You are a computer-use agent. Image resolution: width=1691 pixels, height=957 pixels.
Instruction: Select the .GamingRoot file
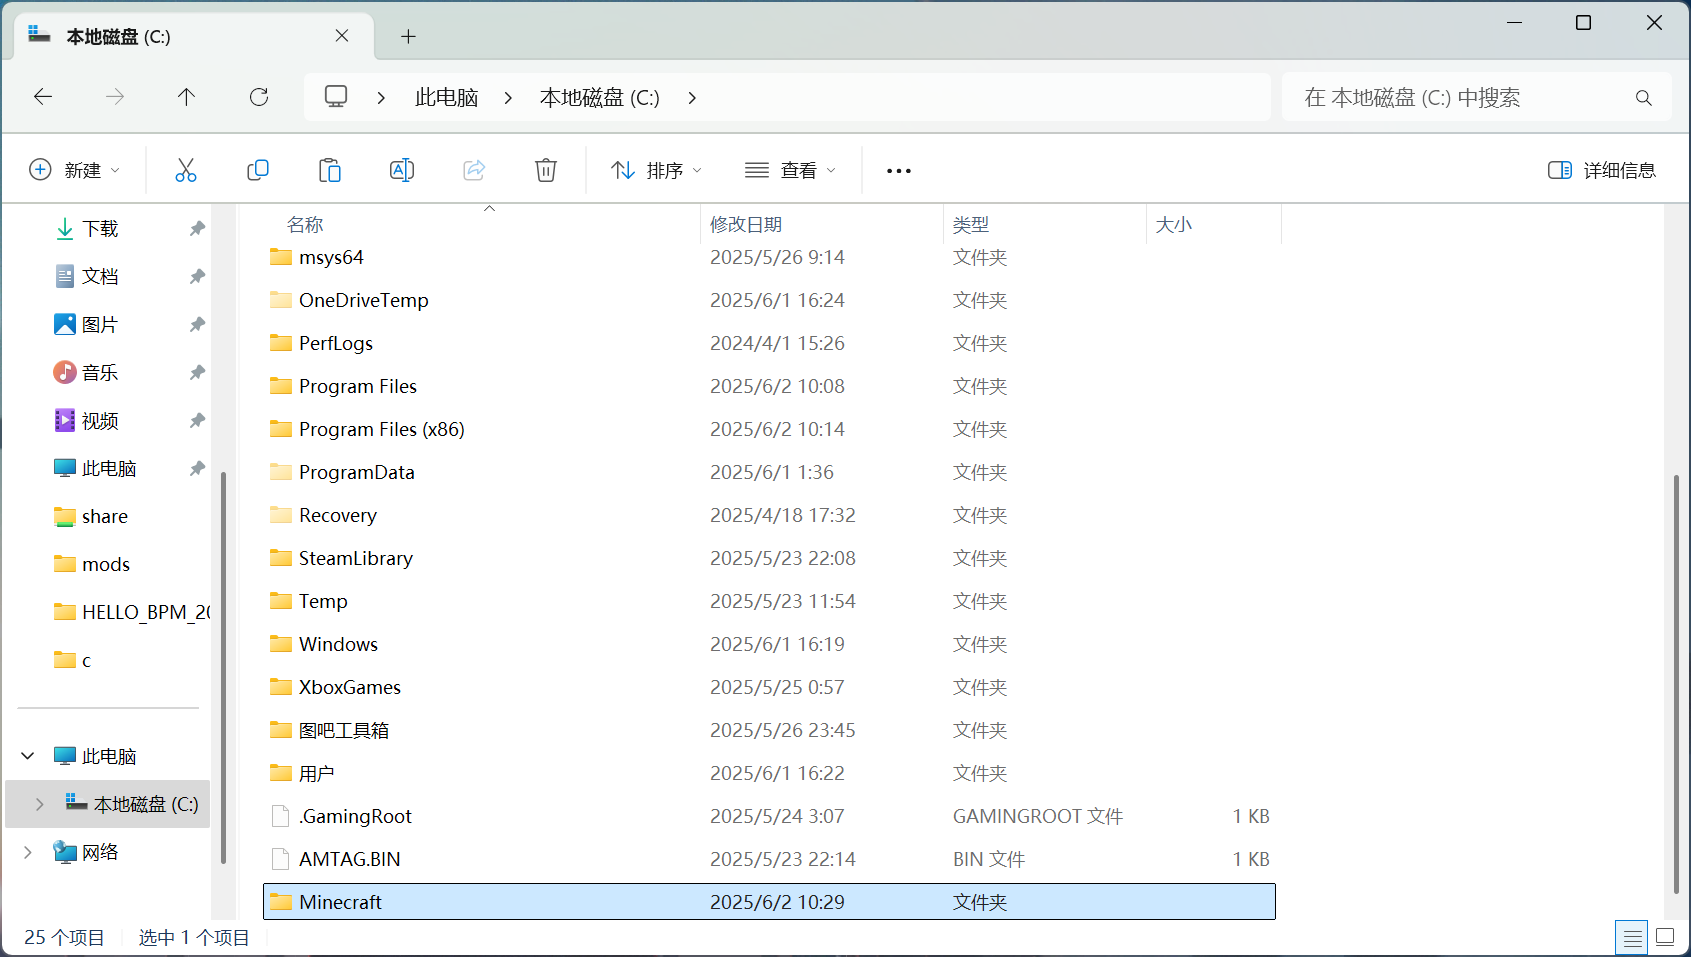pyautogui.click(x=769, y=816)
